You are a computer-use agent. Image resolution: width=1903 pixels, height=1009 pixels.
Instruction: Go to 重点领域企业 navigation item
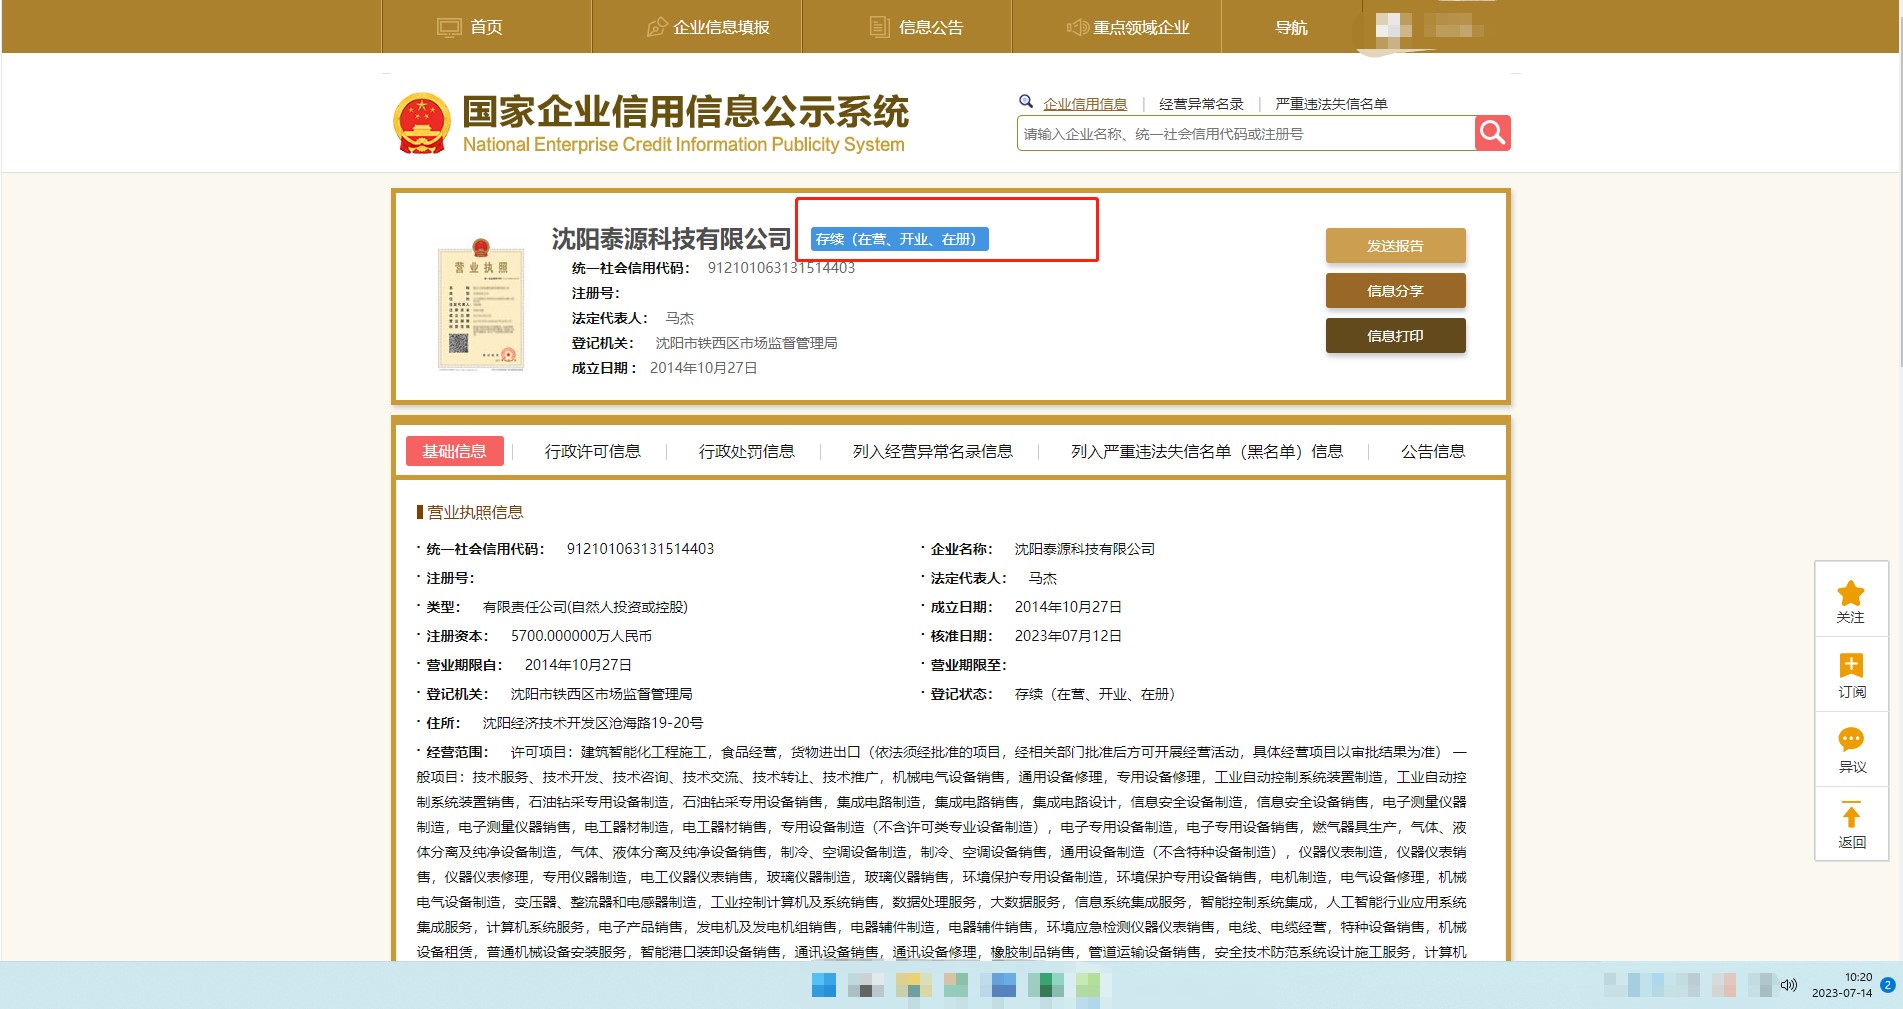click(1128, 27)
